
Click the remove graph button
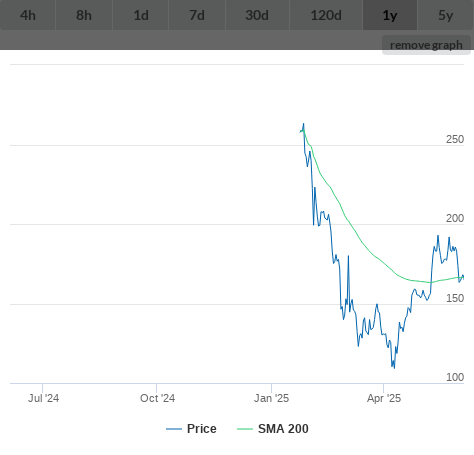pyautogui.click(x=426, y=45)
